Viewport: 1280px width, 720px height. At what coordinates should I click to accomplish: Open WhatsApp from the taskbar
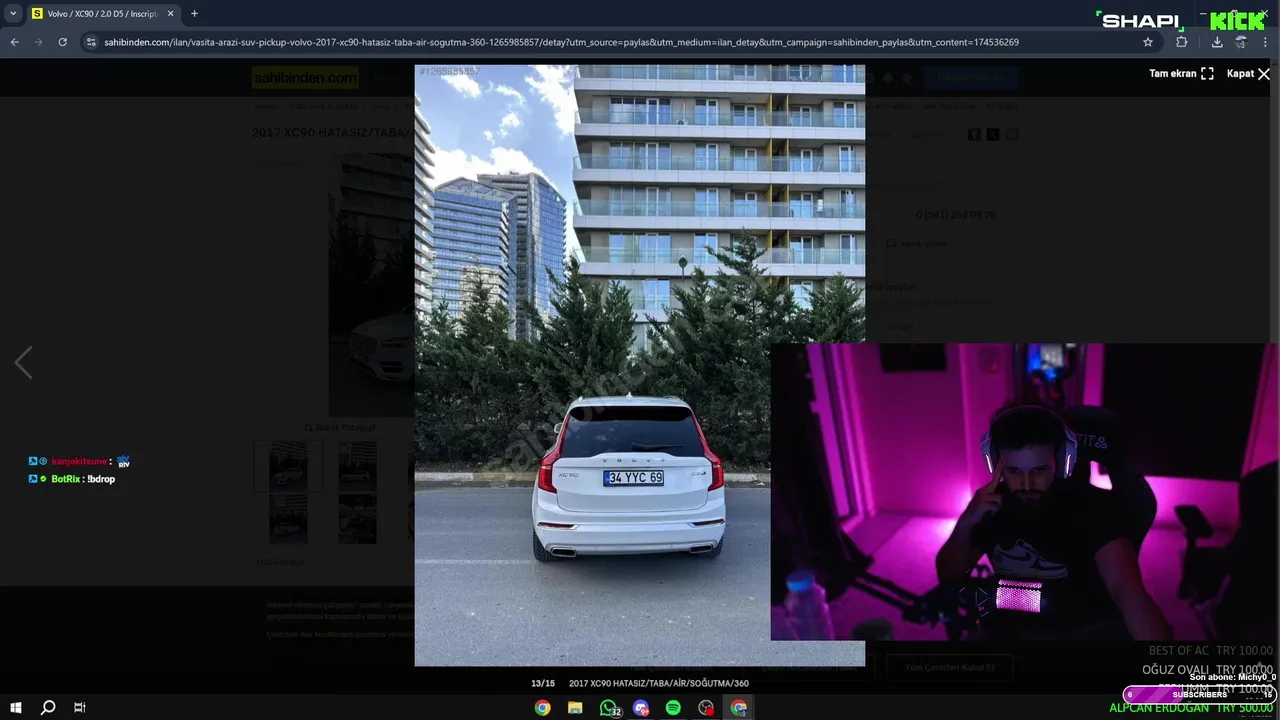608,708
